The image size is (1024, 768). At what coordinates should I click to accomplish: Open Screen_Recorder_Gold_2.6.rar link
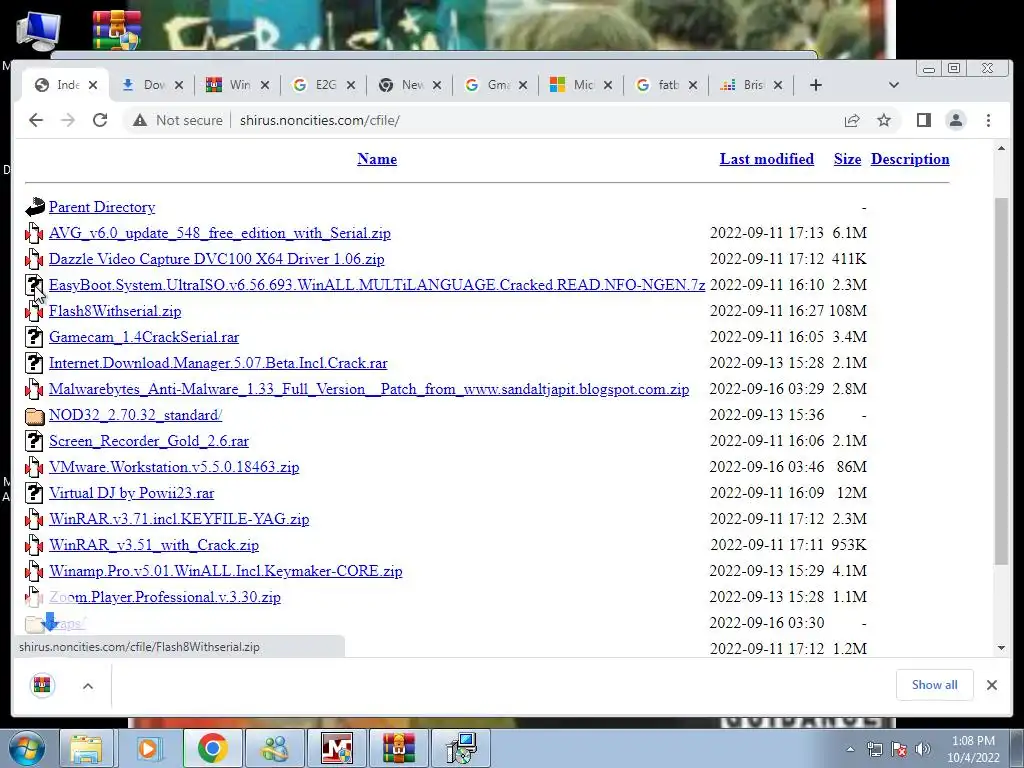click(149, 441)
